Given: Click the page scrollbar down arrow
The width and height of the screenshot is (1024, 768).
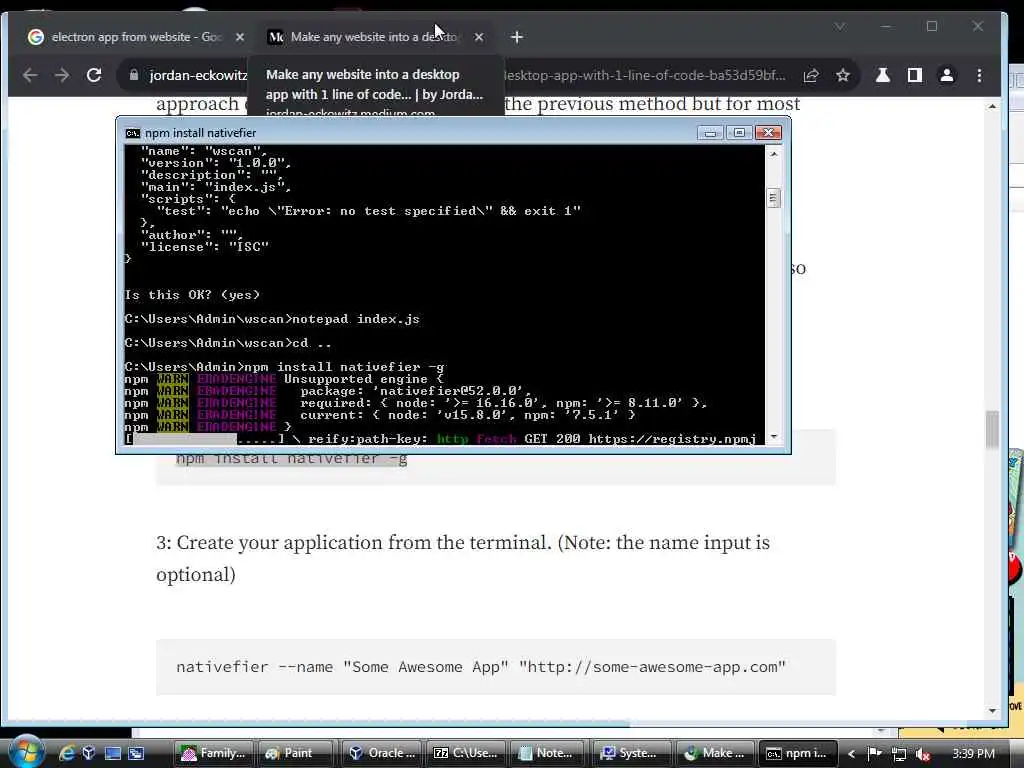Looking at the screenshot, I should coord(993,711).
